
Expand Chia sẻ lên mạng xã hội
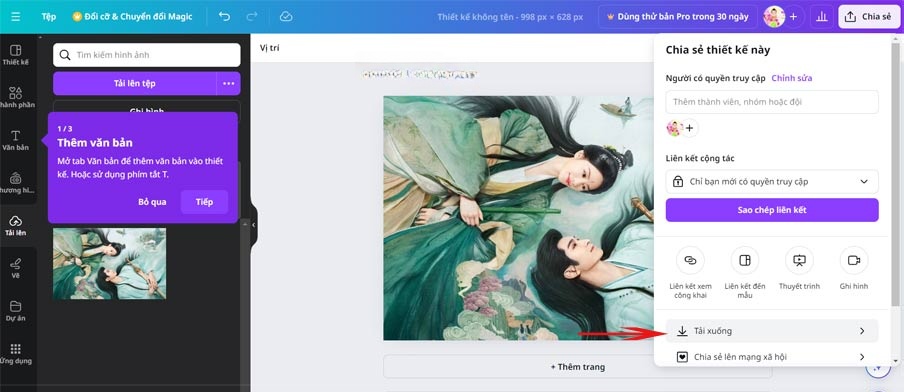click(x=772, y=357)
